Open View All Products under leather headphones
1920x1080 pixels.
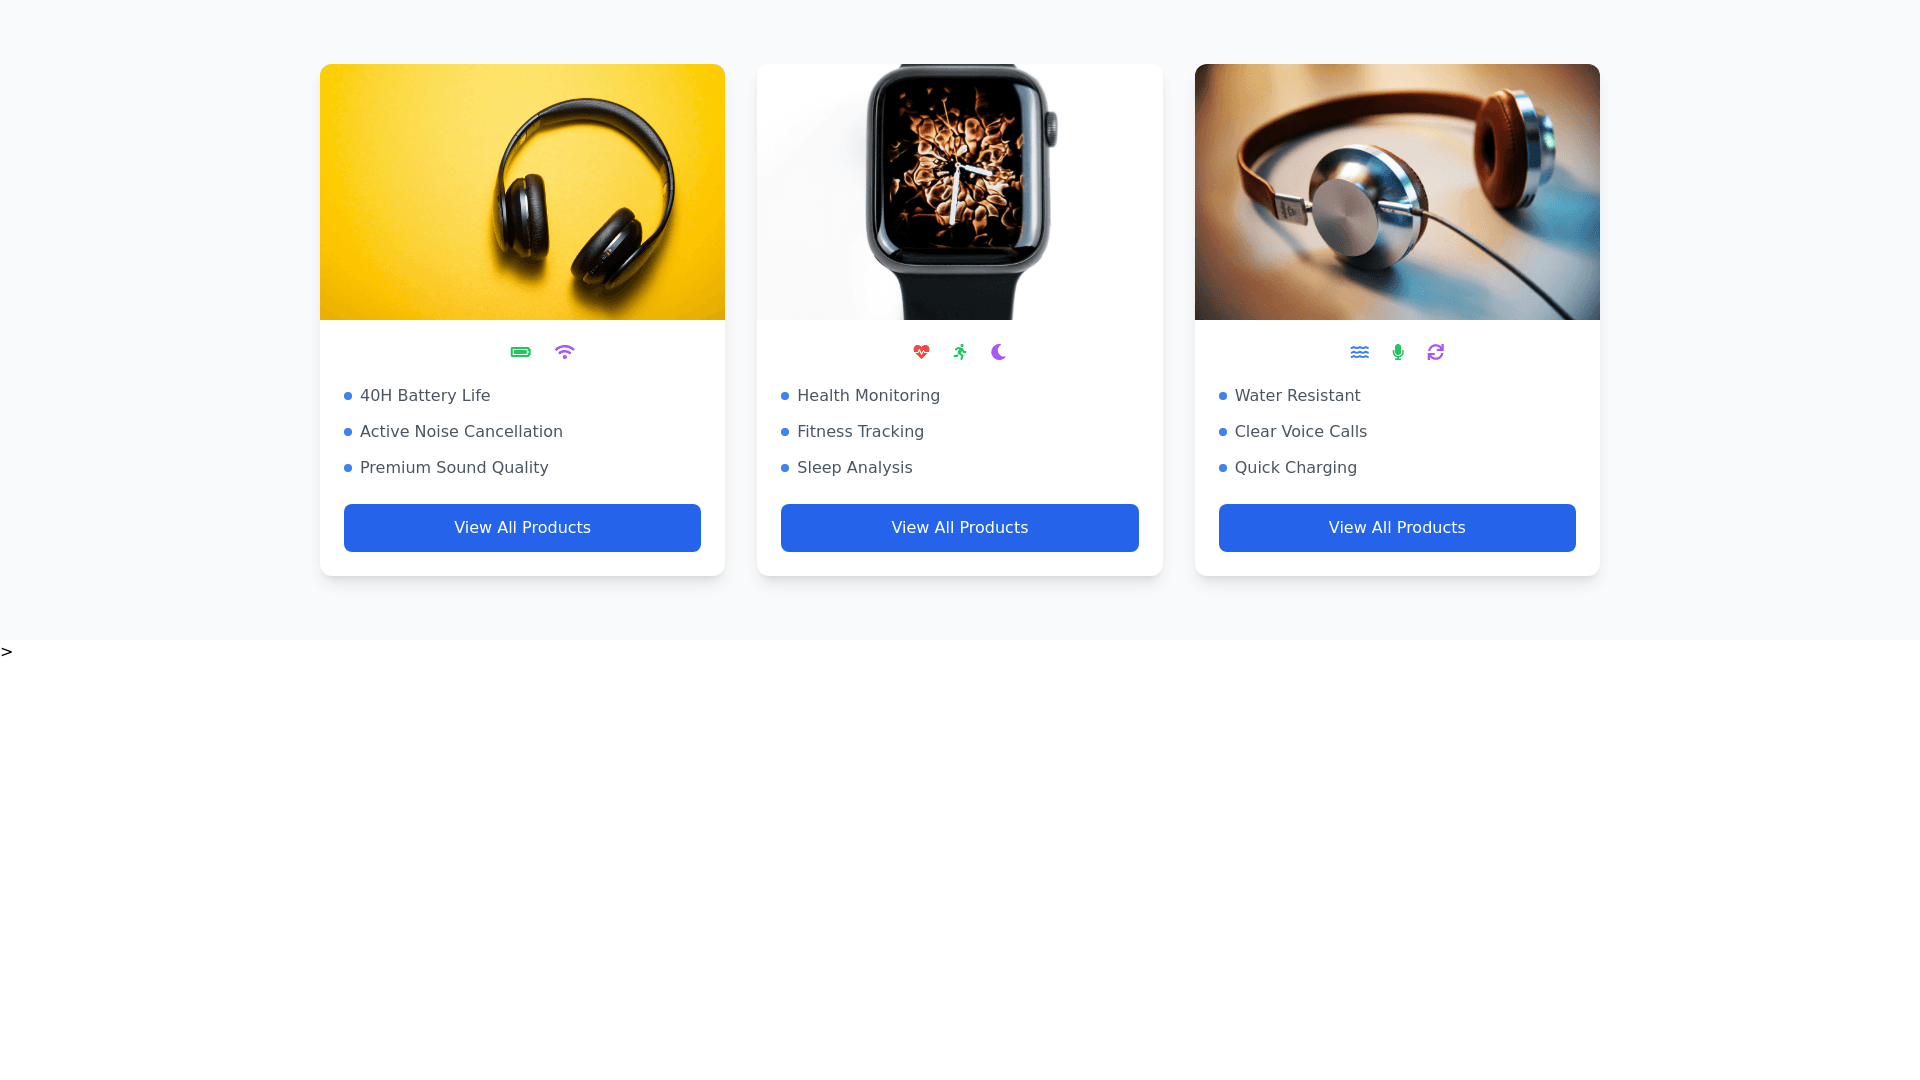tap(1397, 528)
